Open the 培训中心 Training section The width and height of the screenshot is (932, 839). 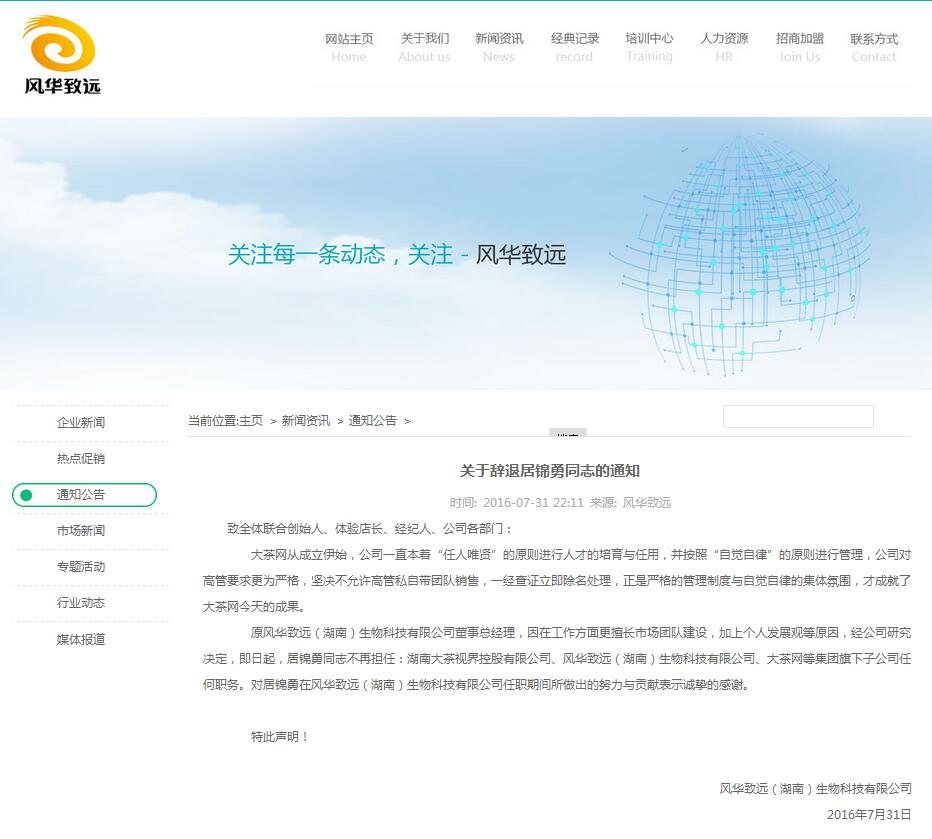click(649, 47)
